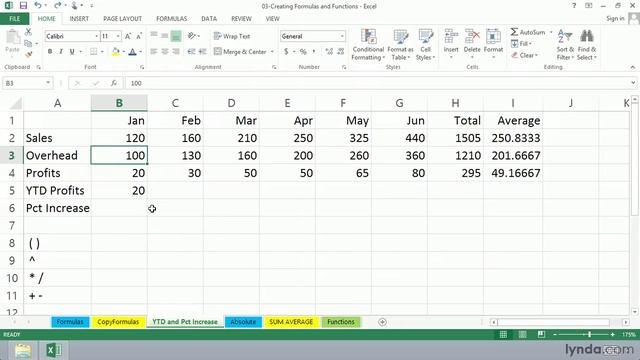Open the Borders button
Screen dimensions: 640x360
pos(93,51)
